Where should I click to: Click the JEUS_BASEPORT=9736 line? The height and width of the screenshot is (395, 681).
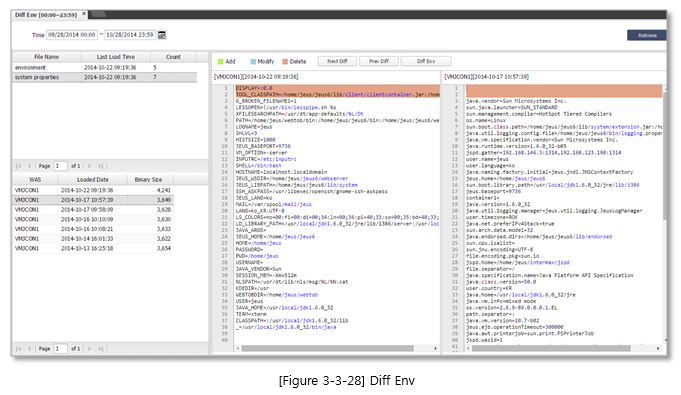tap(263, 146)
